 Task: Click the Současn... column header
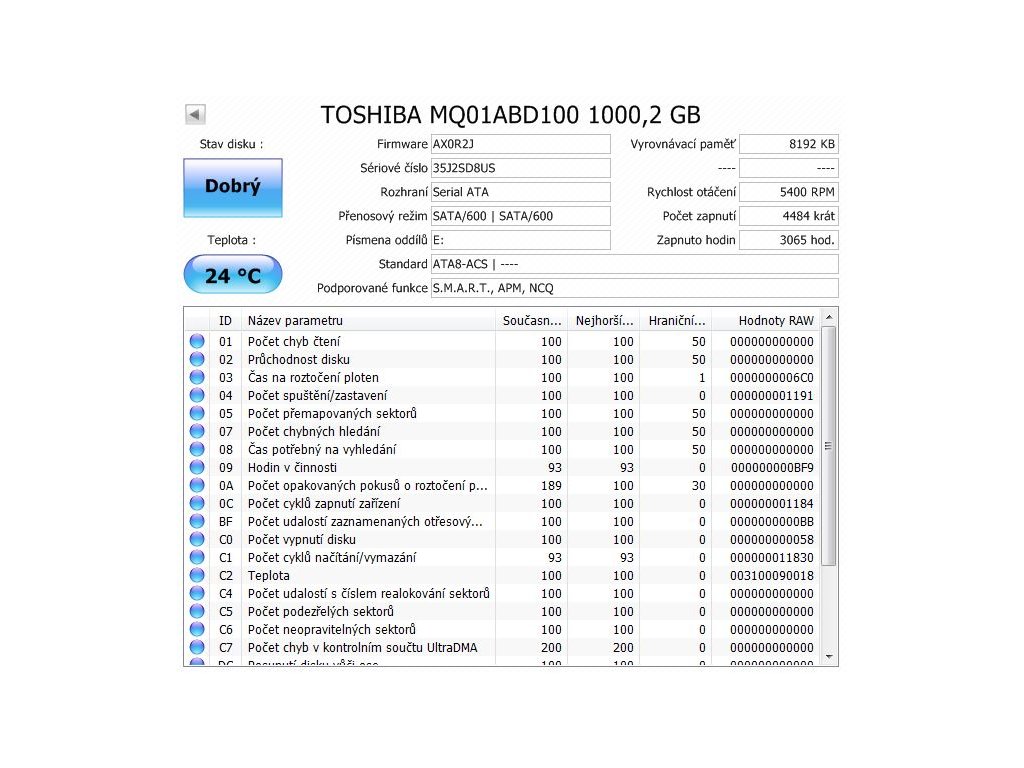coord(532,321)
